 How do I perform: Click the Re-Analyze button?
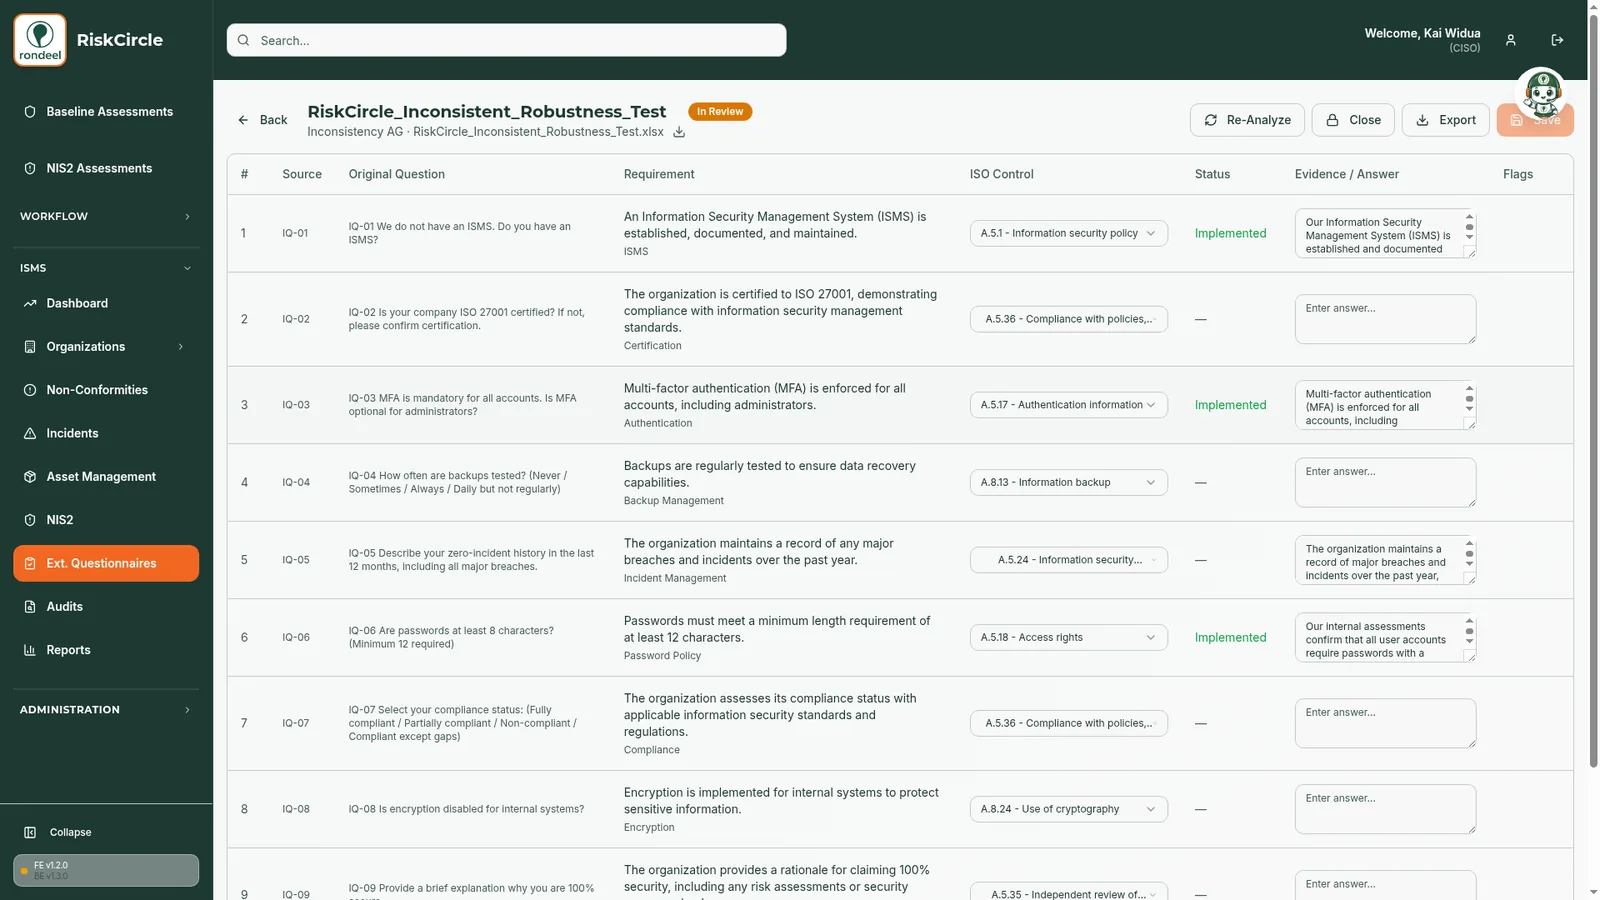[x=1247, y=120]
